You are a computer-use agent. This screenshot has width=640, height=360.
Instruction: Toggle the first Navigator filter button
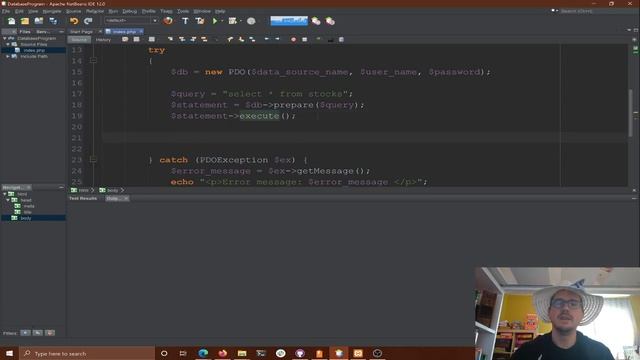coord(25,333)
